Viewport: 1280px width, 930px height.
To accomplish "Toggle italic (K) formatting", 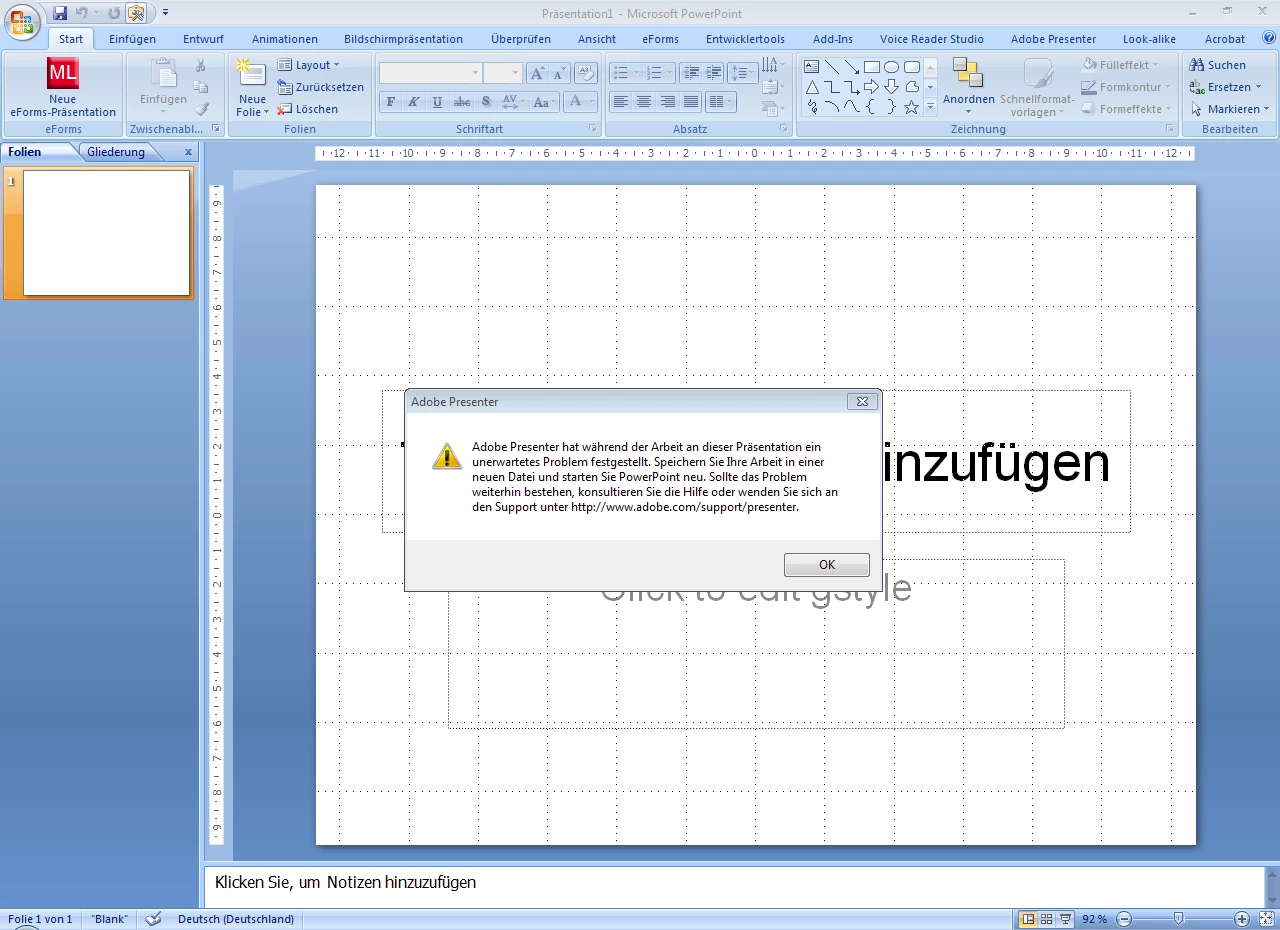I will (413, 102).
